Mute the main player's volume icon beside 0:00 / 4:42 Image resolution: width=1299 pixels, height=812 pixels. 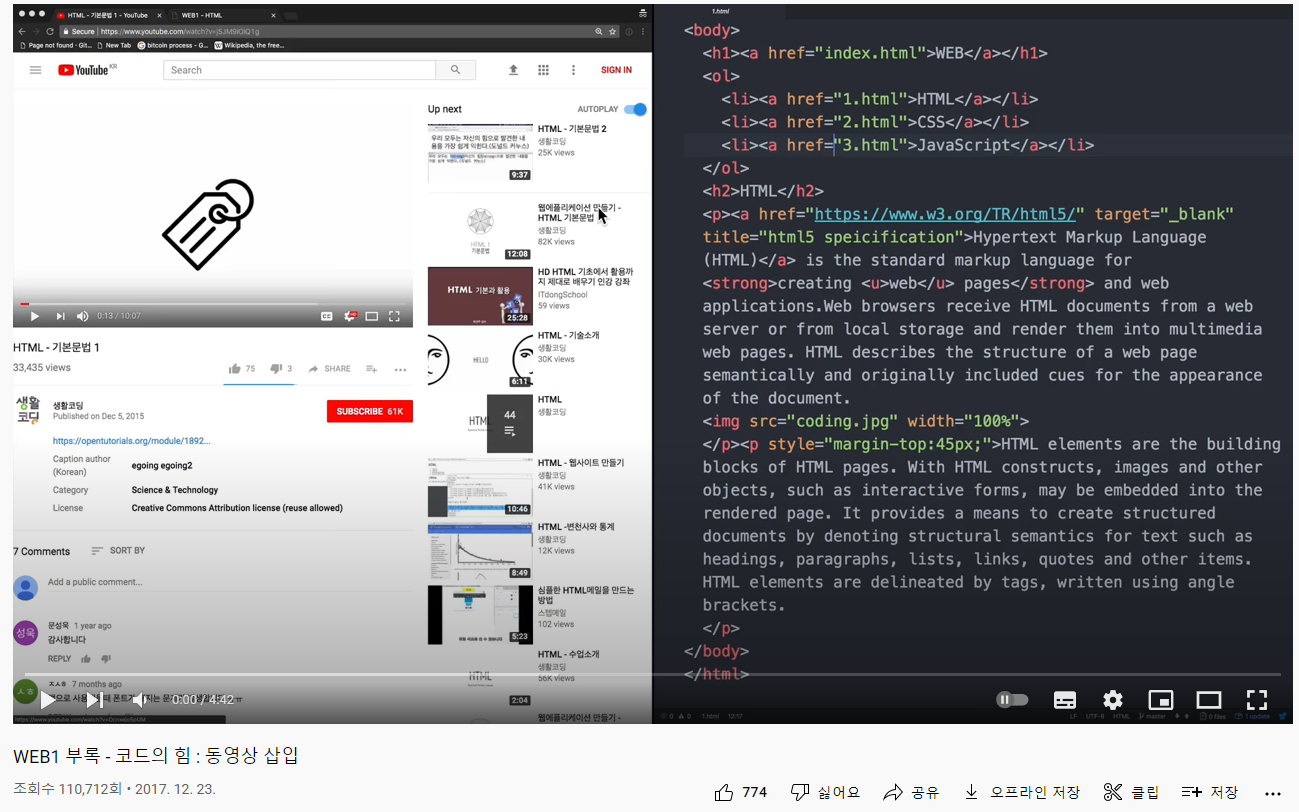[x=141, y=699]
